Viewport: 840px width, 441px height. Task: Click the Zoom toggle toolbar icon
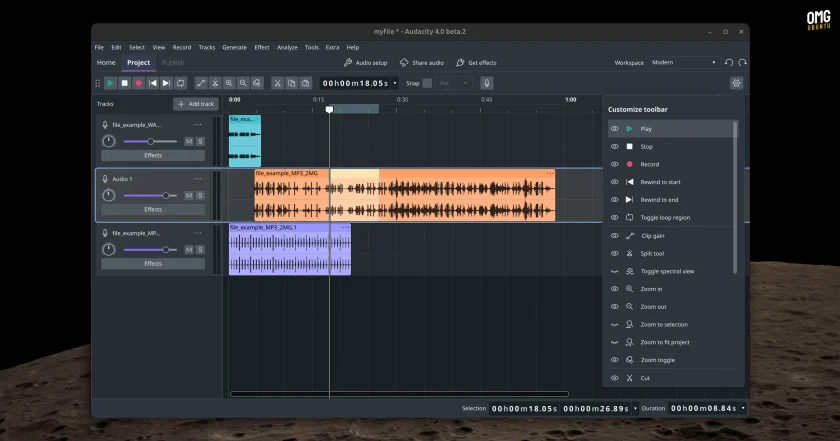coord(257,83)
